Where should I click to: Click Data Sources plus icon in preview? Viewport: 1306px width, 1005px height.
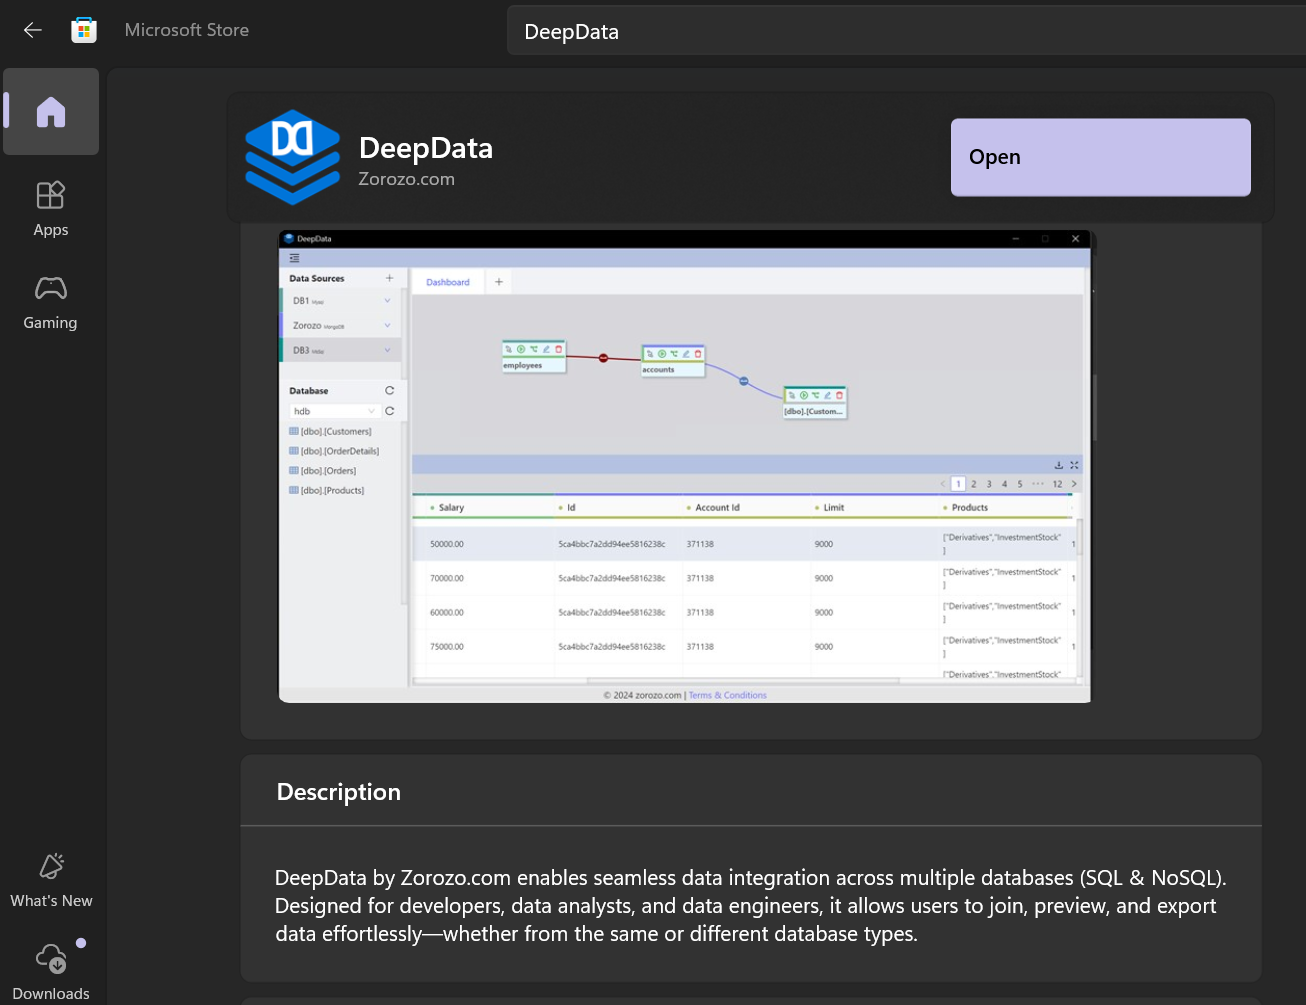[389, 278]
